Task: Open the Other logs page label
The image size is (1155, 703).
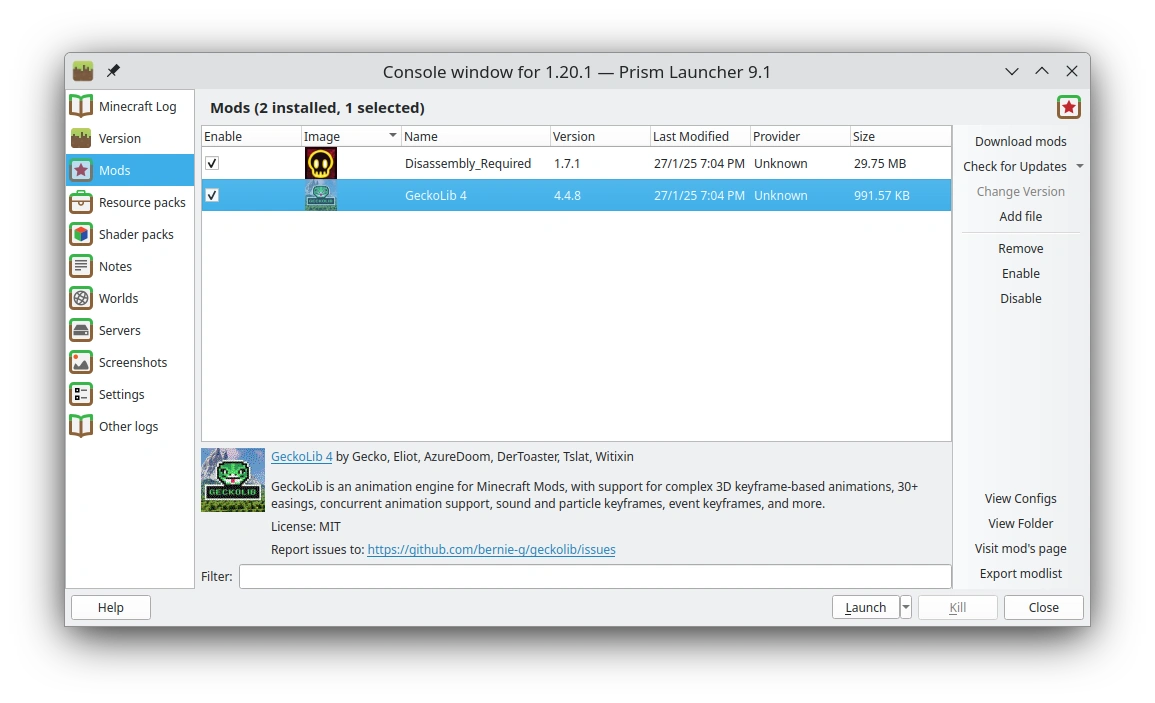Action: [x=129, y=427]
